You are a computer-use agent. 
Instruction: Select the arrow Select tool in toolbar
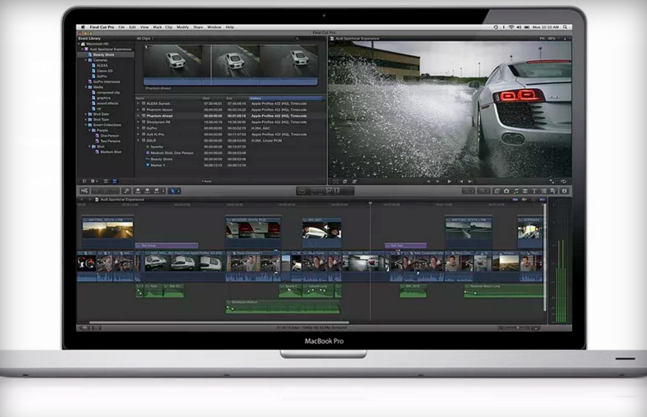(x=173, y=191)
